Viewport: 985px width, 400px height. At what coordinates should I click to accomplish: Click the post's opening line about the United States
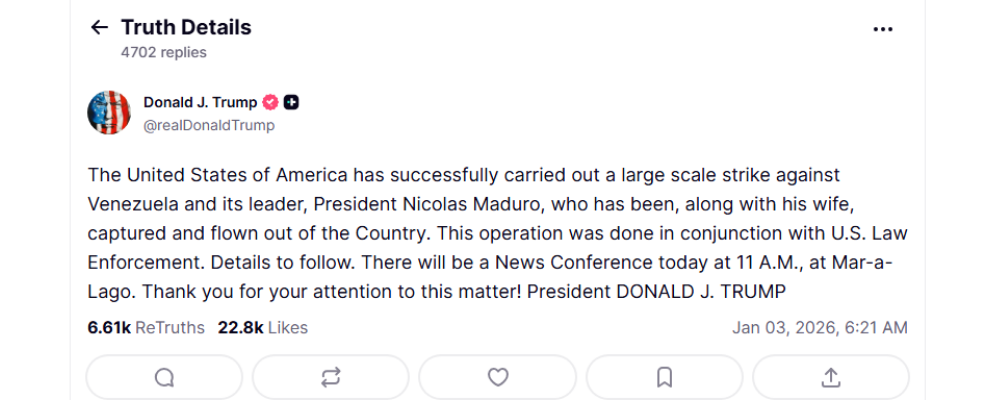300,175
